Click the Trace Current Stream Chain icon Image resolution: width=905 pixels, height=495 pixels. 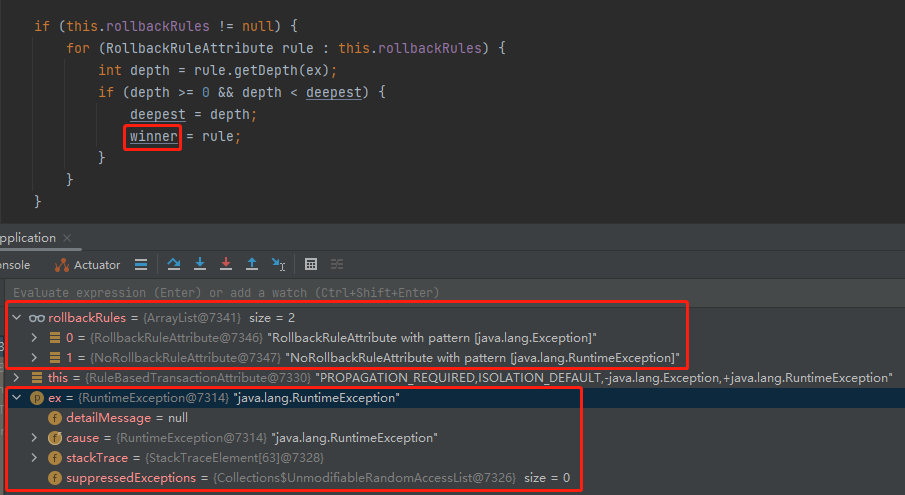click(337, 264)
